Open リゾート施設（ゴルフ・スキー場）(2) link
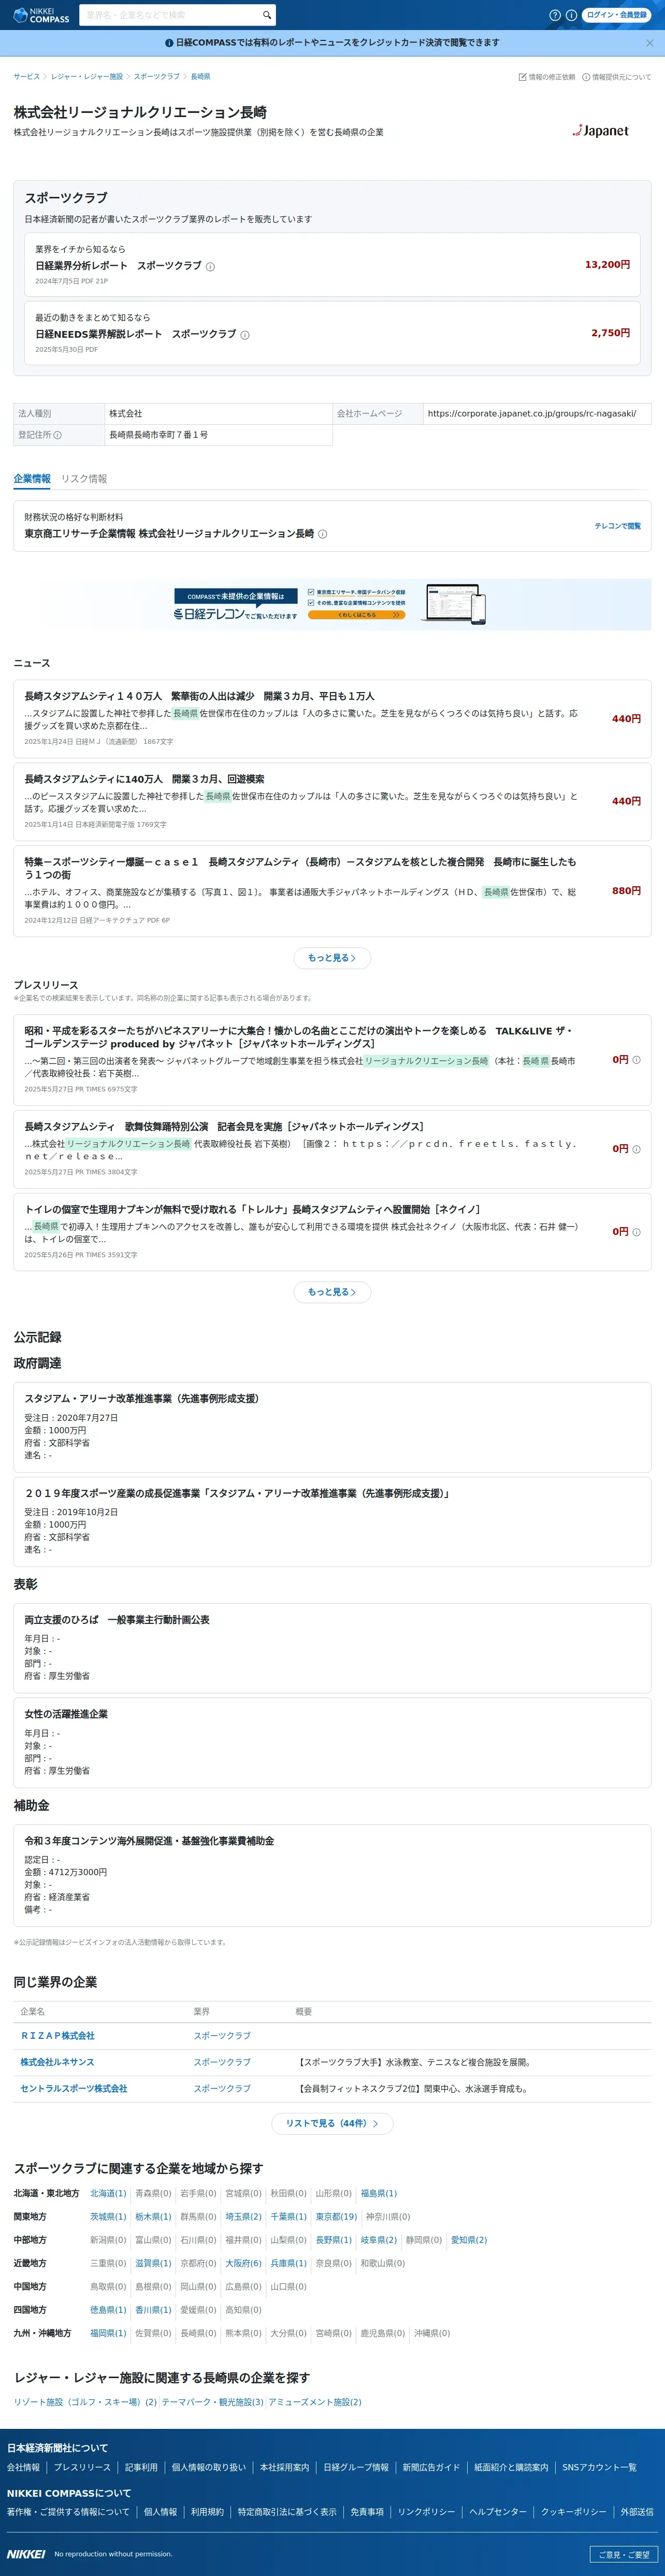This screenshot has height=2576, width=665. [x=85, y=2402]
